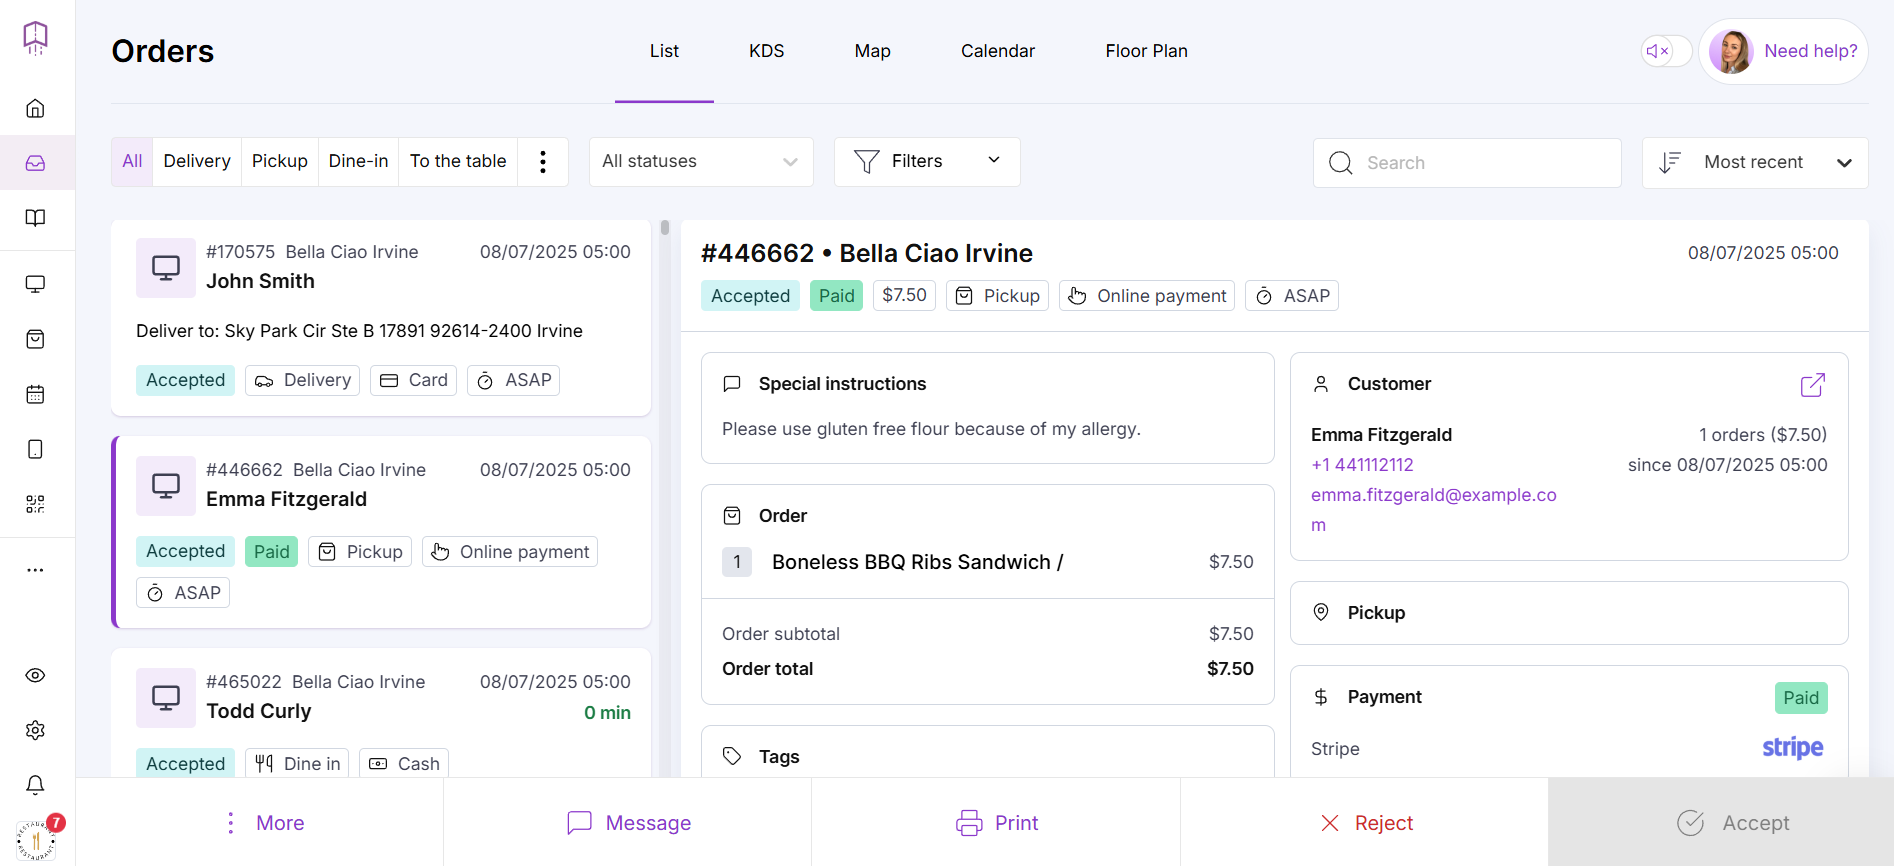The height and width of the screenshot is (866, 1894).
Task: Click the Online payment tag in header
Action: point(1147,296)
